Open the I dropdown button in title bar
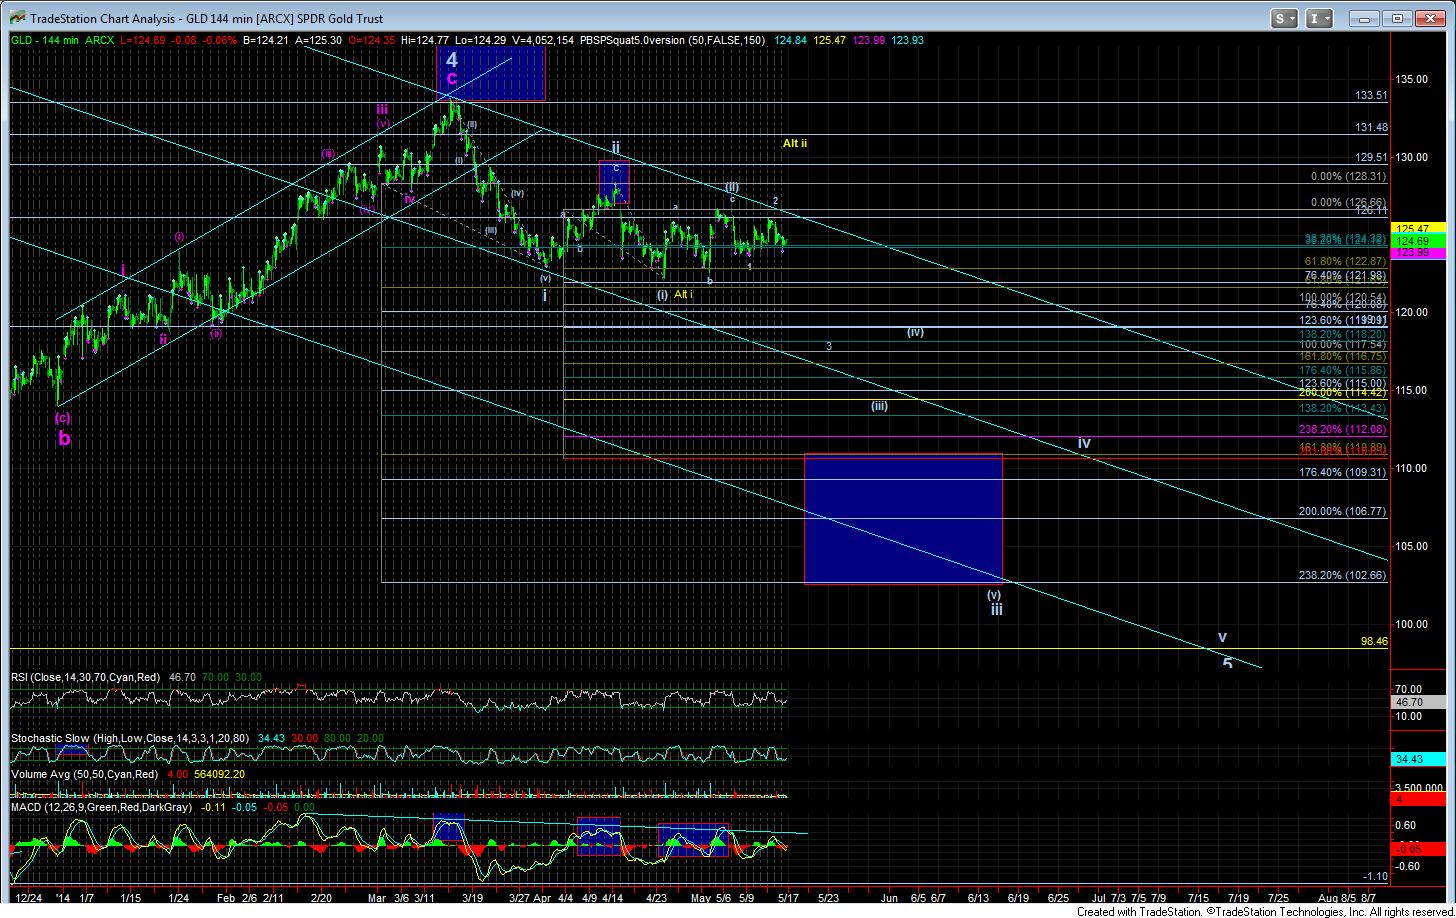The height and width of the screenshot is (918, 1456). coord(1321,18)
